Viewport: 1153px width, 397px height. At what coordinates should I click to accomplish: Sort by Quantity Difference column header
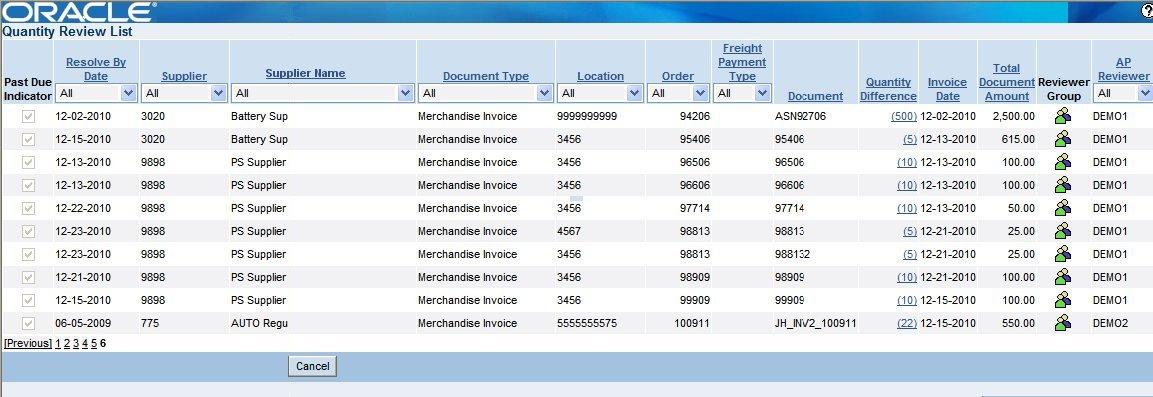(888, 89)
